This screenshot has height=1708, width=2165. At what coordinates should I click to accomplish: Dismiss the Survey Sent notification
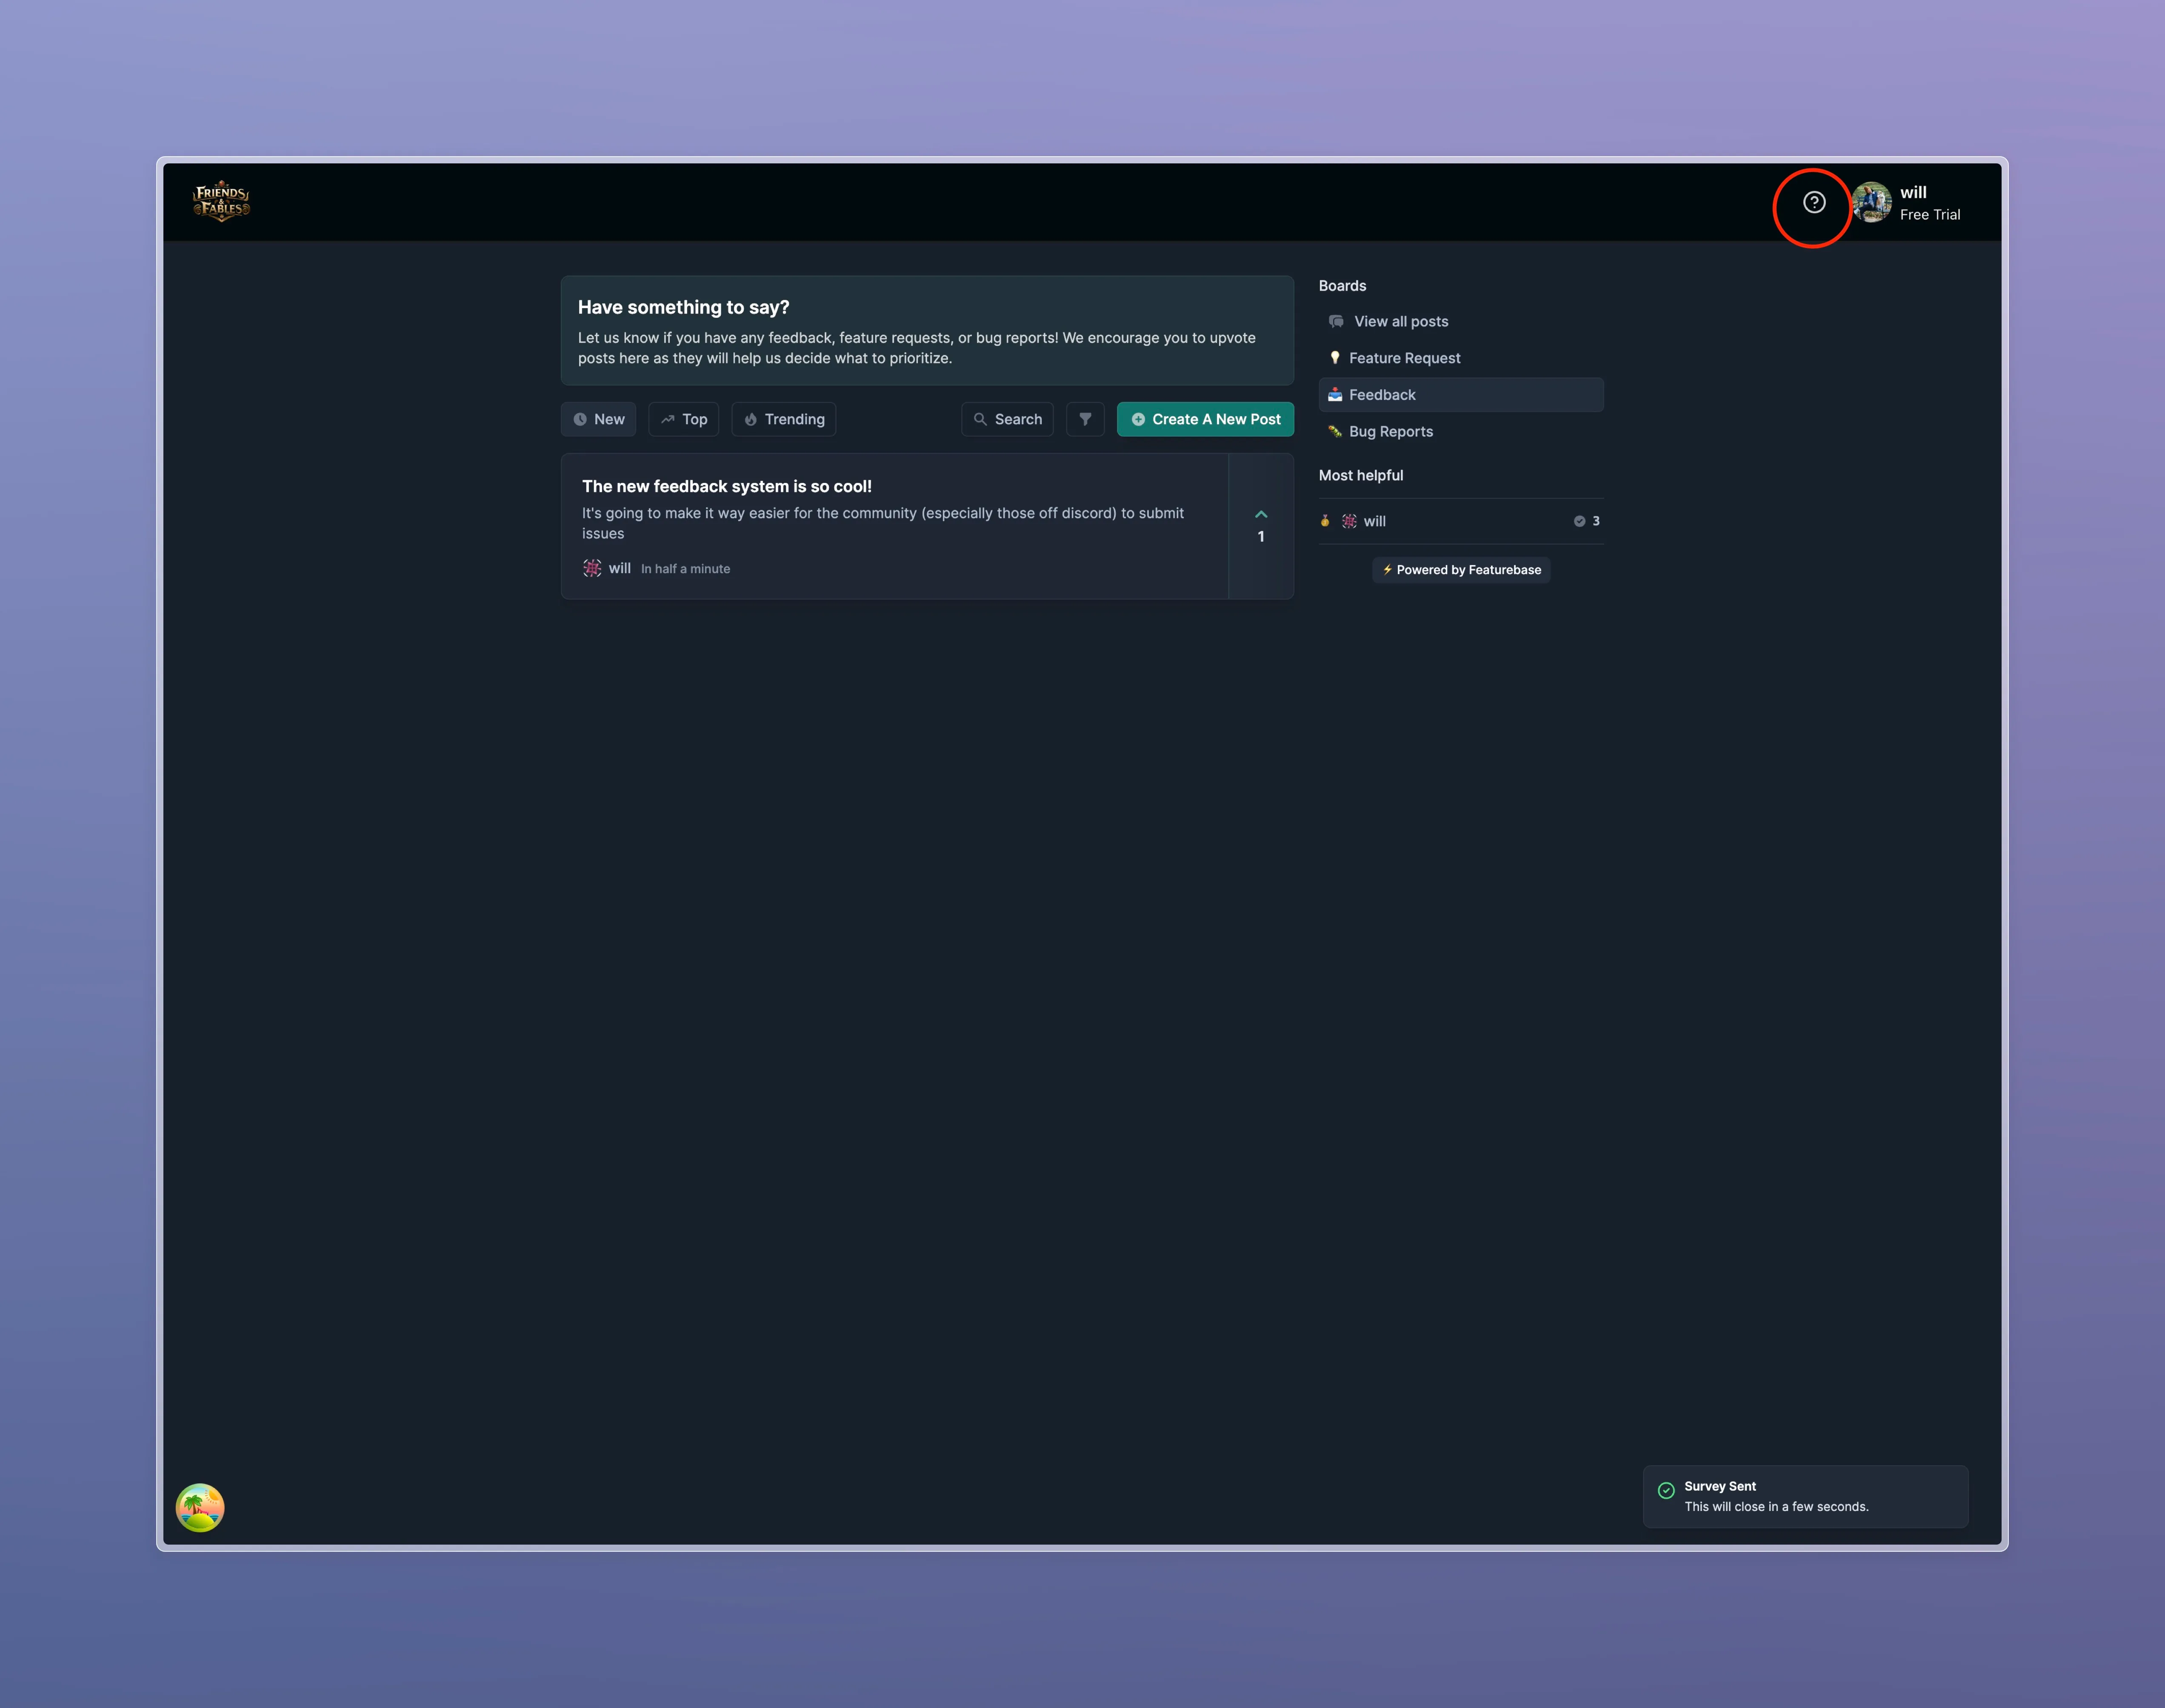pyautogui.click(x=1804, y=1496)
